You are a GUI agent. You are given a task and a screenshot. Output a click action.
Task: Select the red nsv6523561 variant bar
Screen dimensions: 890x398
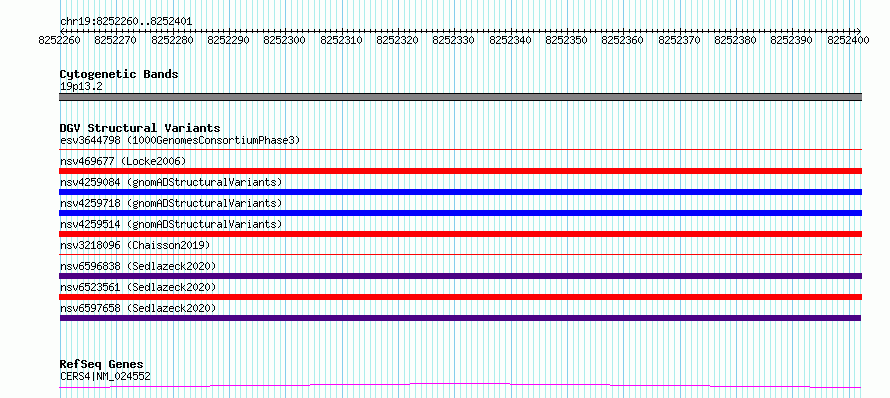coord(460,297)
